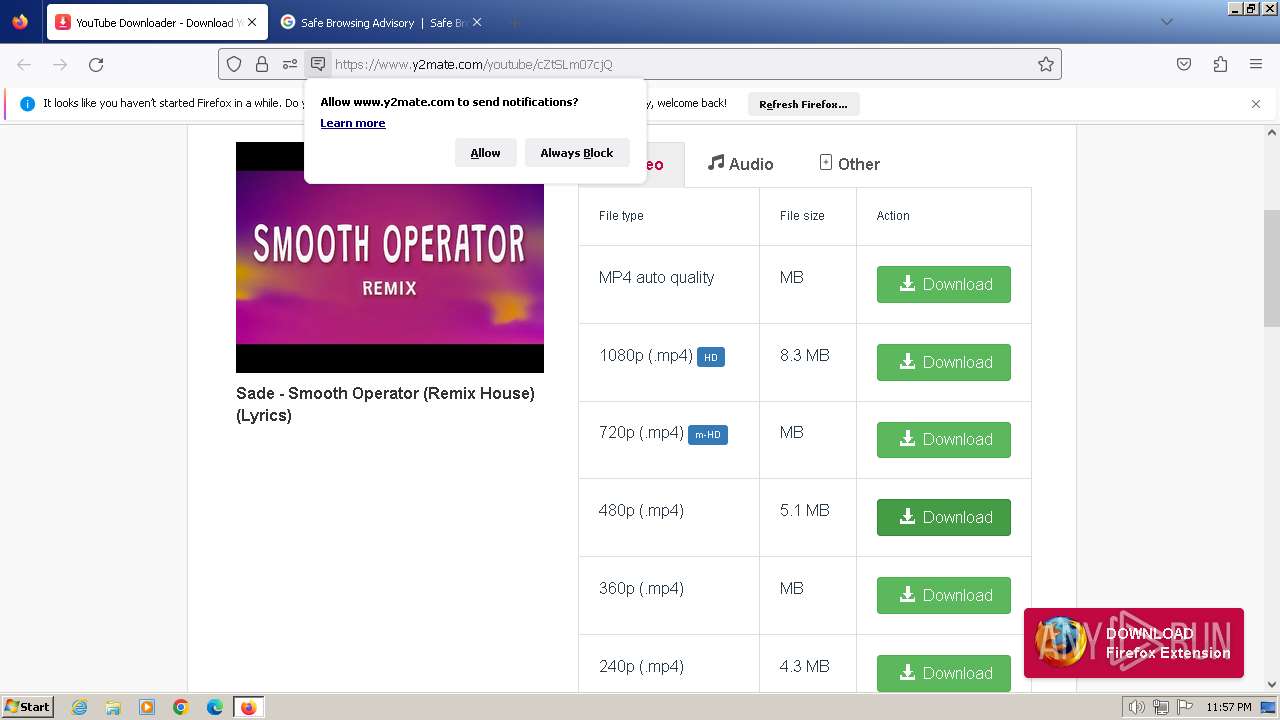Screen dimensions: 1280x720
Task: Dismiss the Firefox refresh info bar
Action: pyautogui.click(x=1256, y=103)
